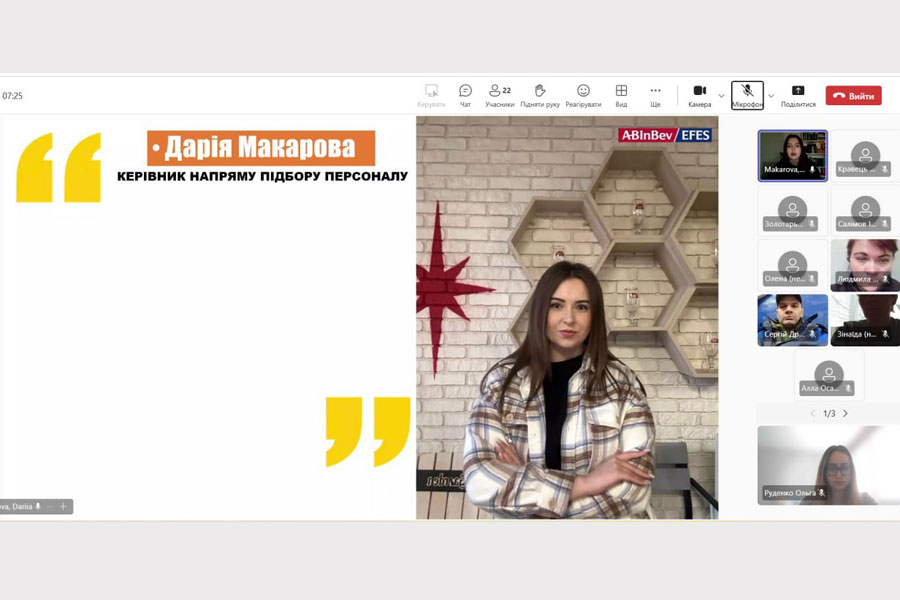Click the Дарія Макарова name banner
The image size is (900, 600).
pyautogui.click(x=261, y=148)
